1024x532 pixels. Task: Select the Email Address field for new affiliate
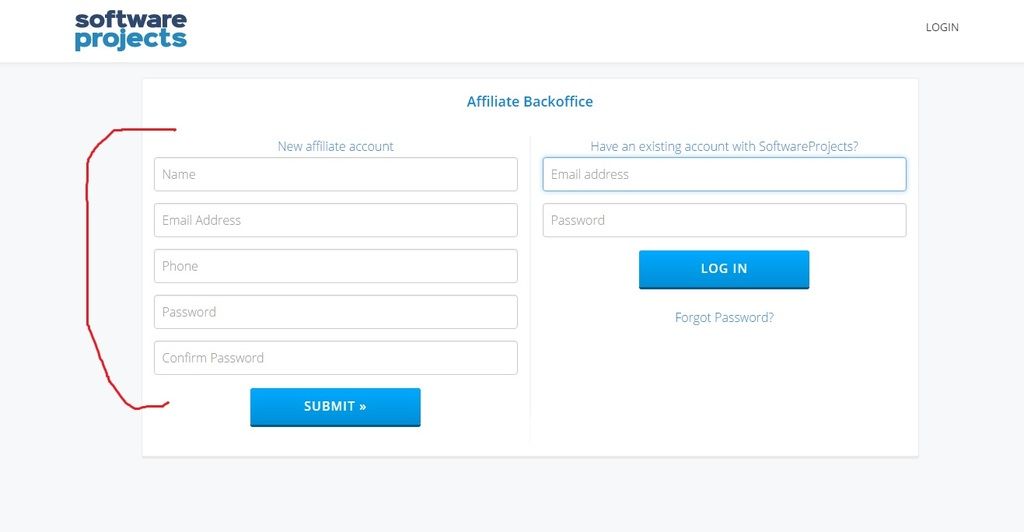(336, 220)
